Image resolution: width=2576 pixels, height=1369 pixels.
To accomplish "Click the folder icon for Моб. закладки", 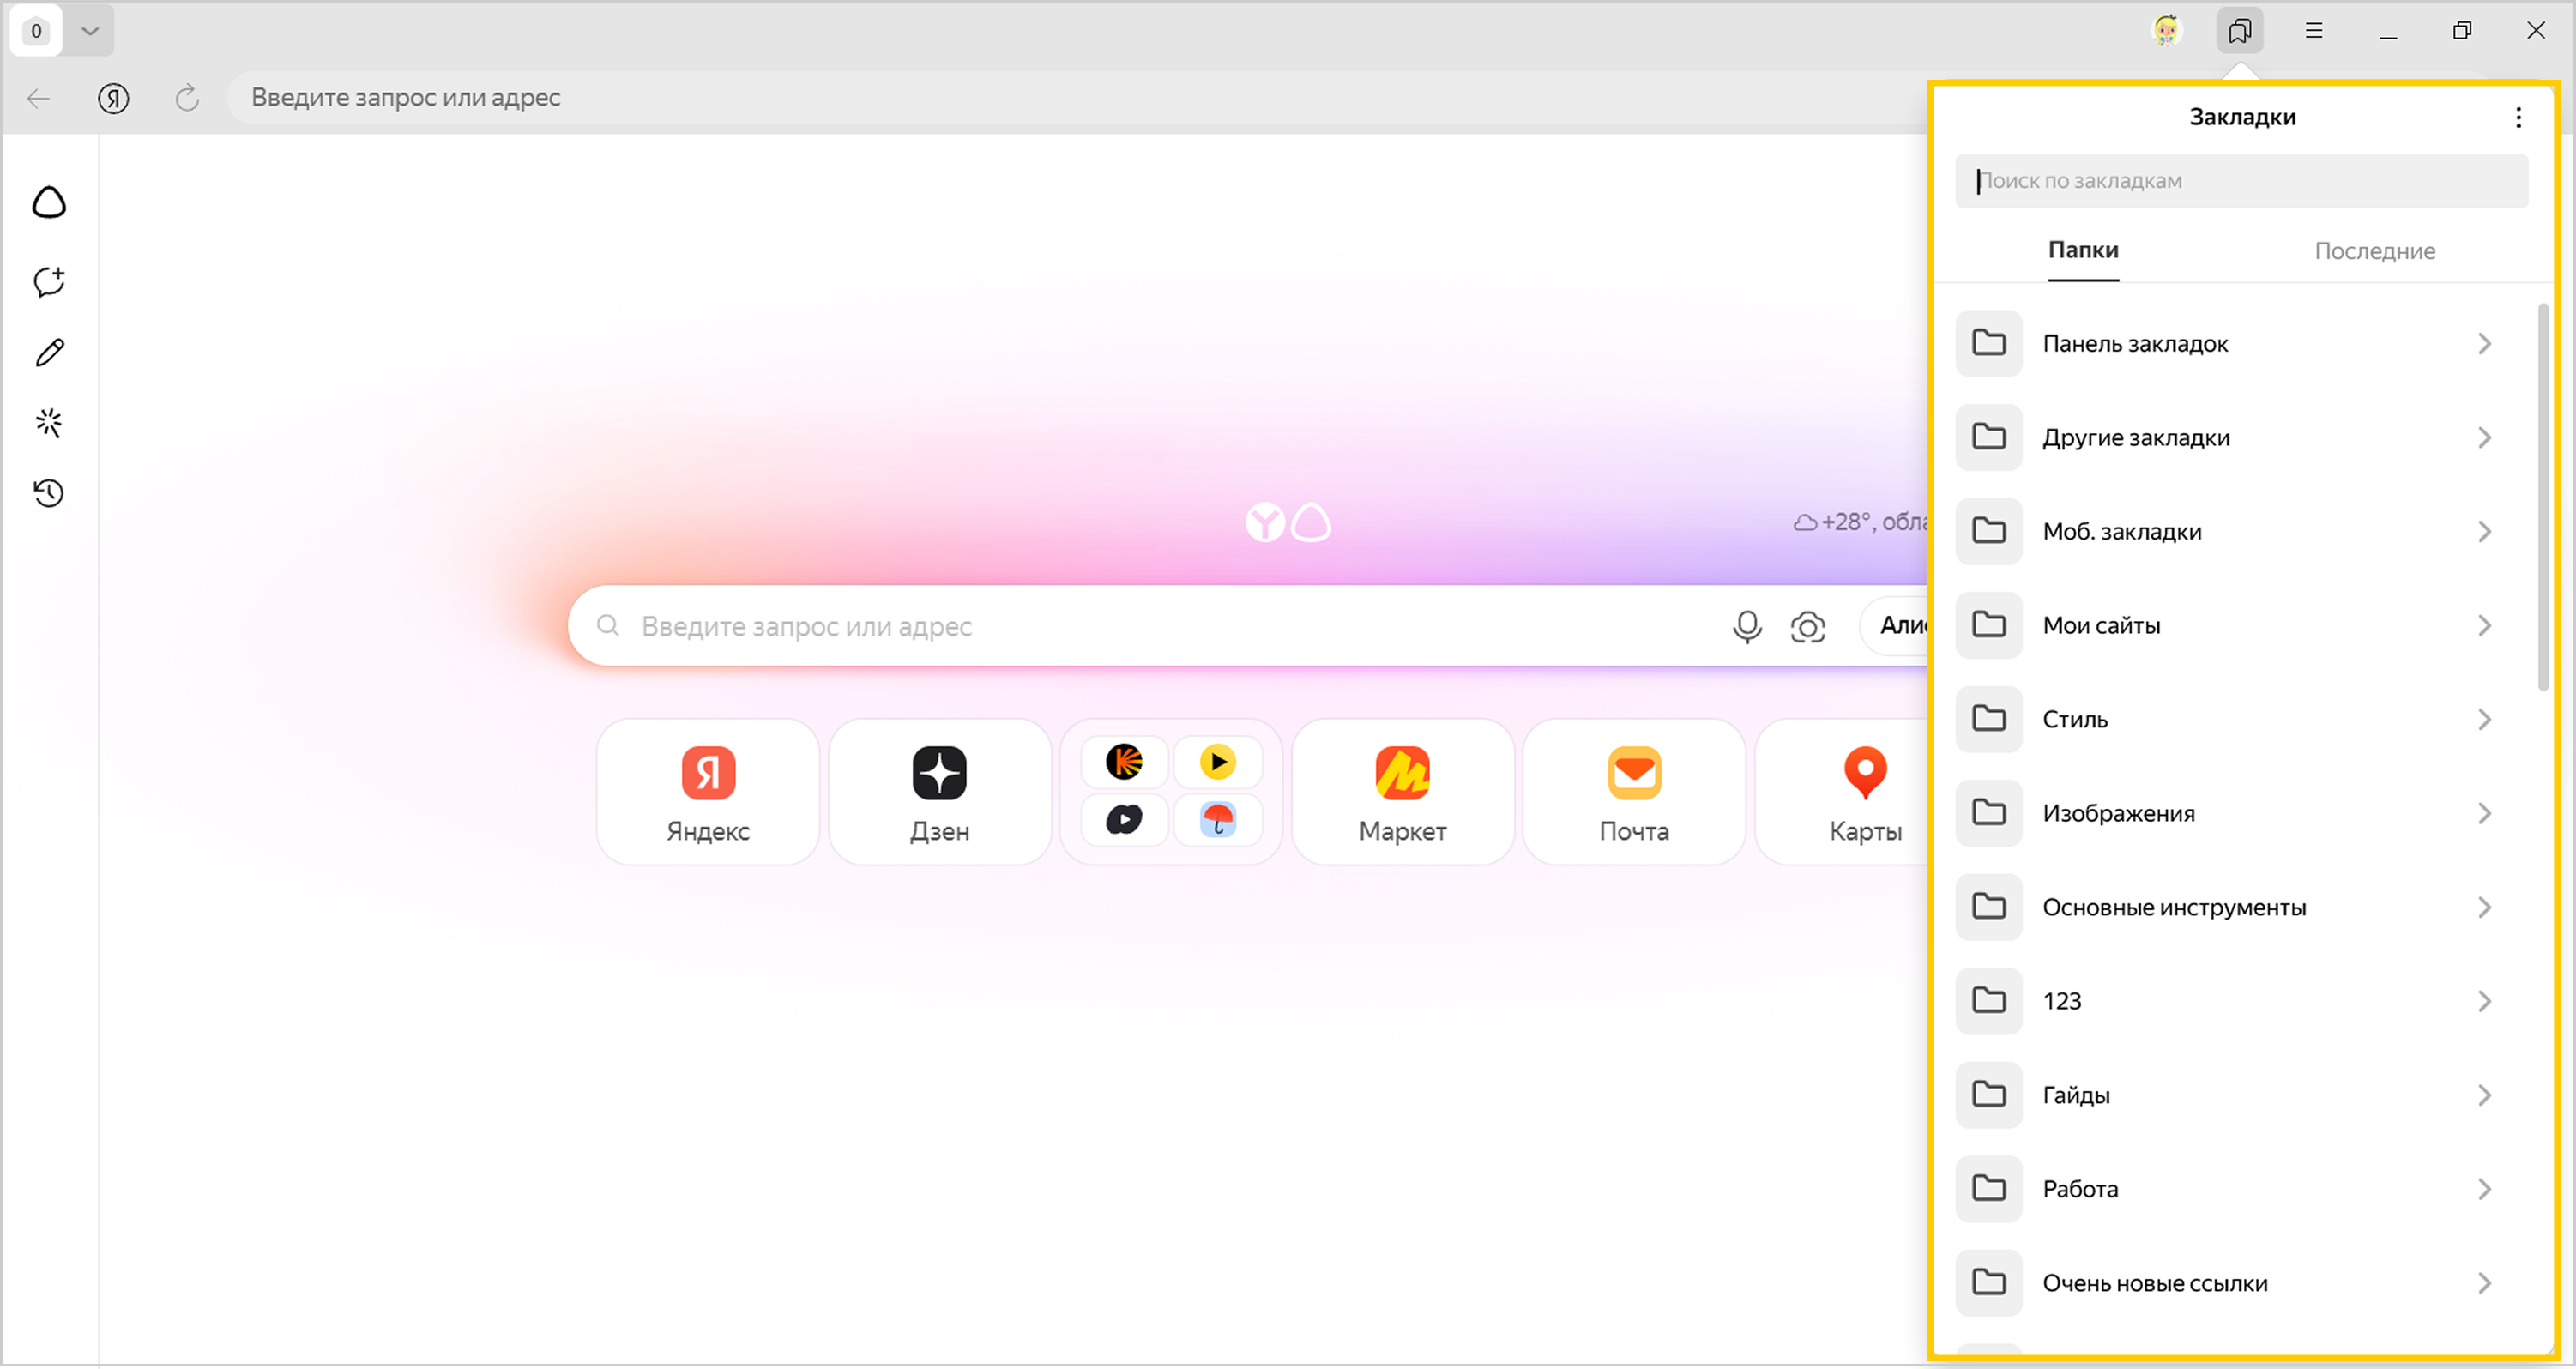I will (1989, 532).
